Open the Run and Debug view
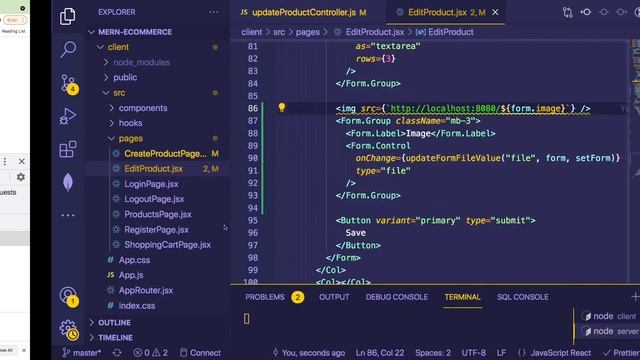640x360 pixels. click(x=67, y=116)
